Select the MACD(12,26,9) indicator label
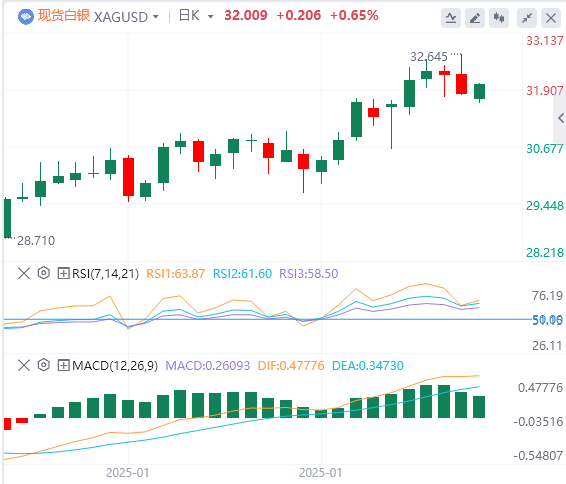This screenshot has height=484, width=566. pos(115,366)
